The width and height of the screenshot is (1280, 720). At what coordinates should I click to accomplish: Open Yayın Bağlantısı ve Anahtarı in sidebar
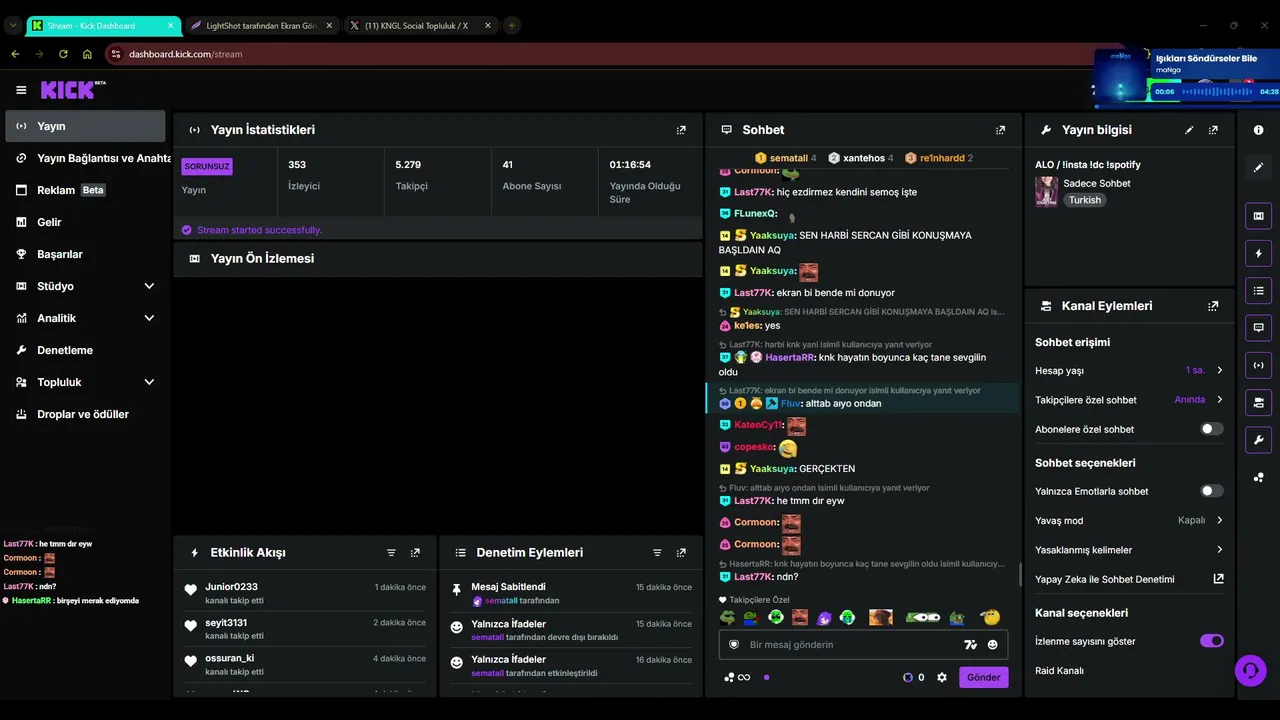tap(85, 158)
